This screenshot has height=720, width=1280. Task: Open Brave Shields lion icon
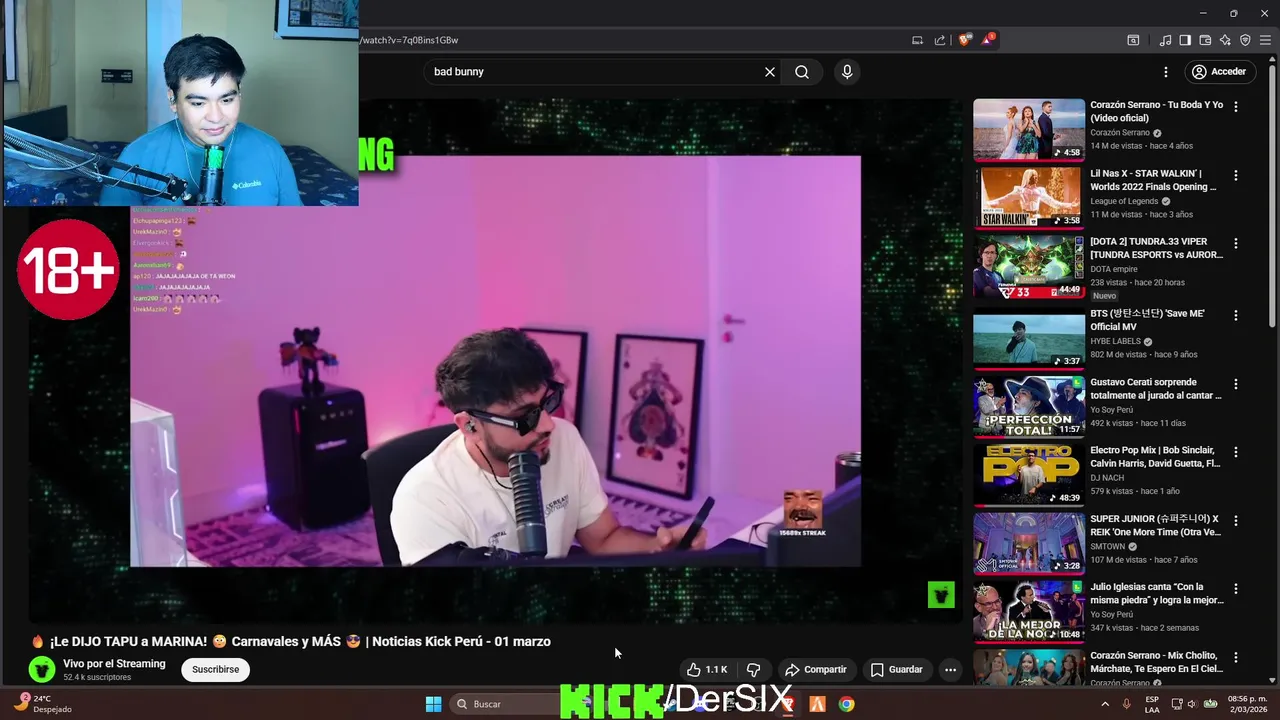(x=964, y=40)
